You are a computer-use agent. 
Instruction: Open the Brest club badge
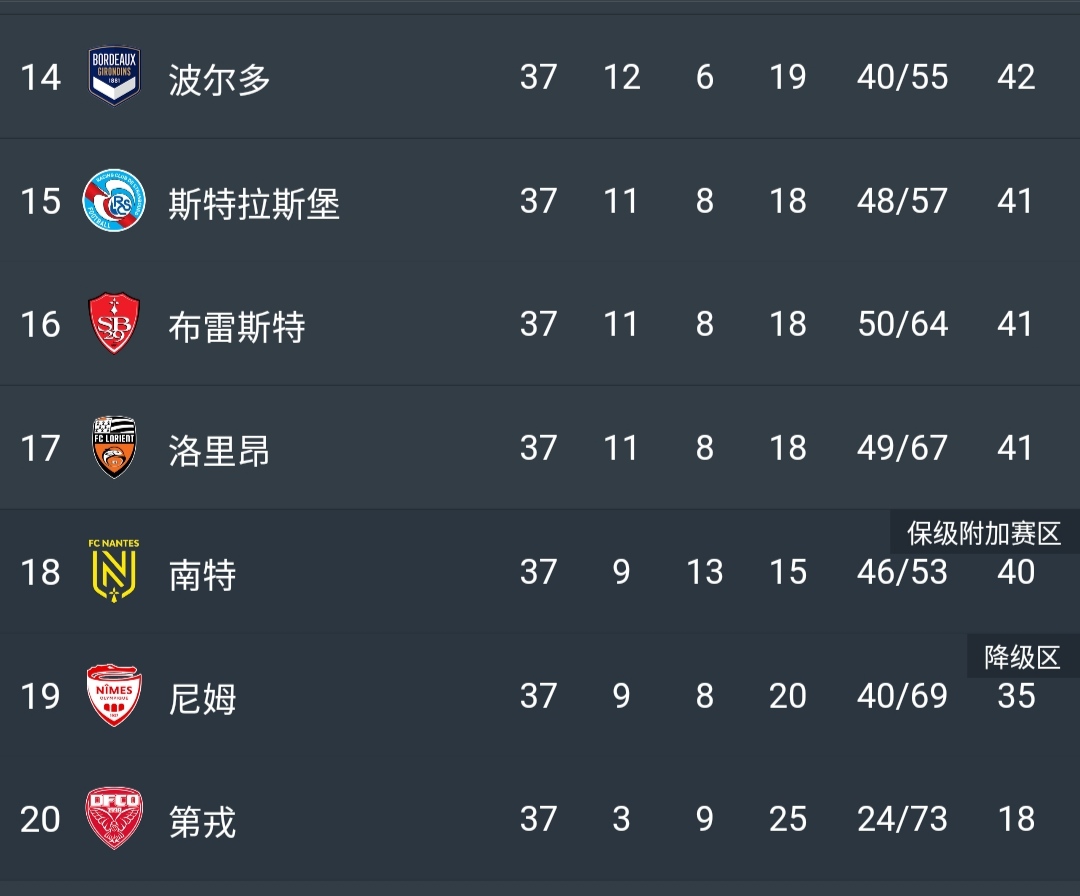pos(114,324)
